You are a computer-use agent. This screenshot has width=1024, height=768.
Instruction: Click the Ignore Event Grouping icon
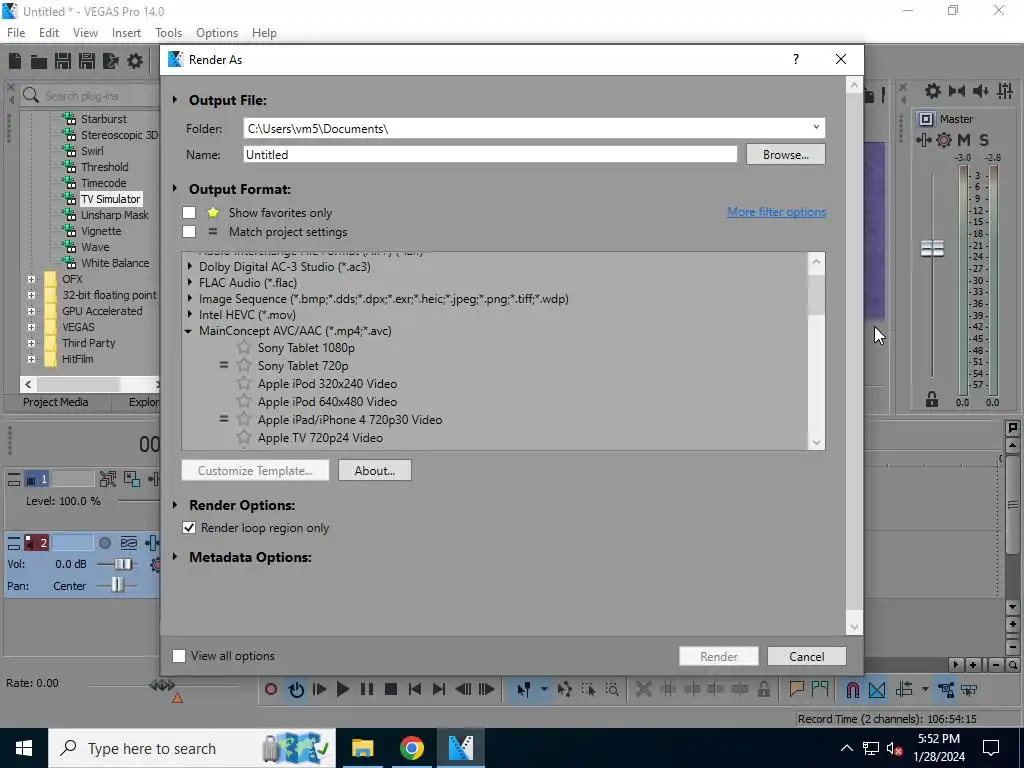(x=970, y=689)
